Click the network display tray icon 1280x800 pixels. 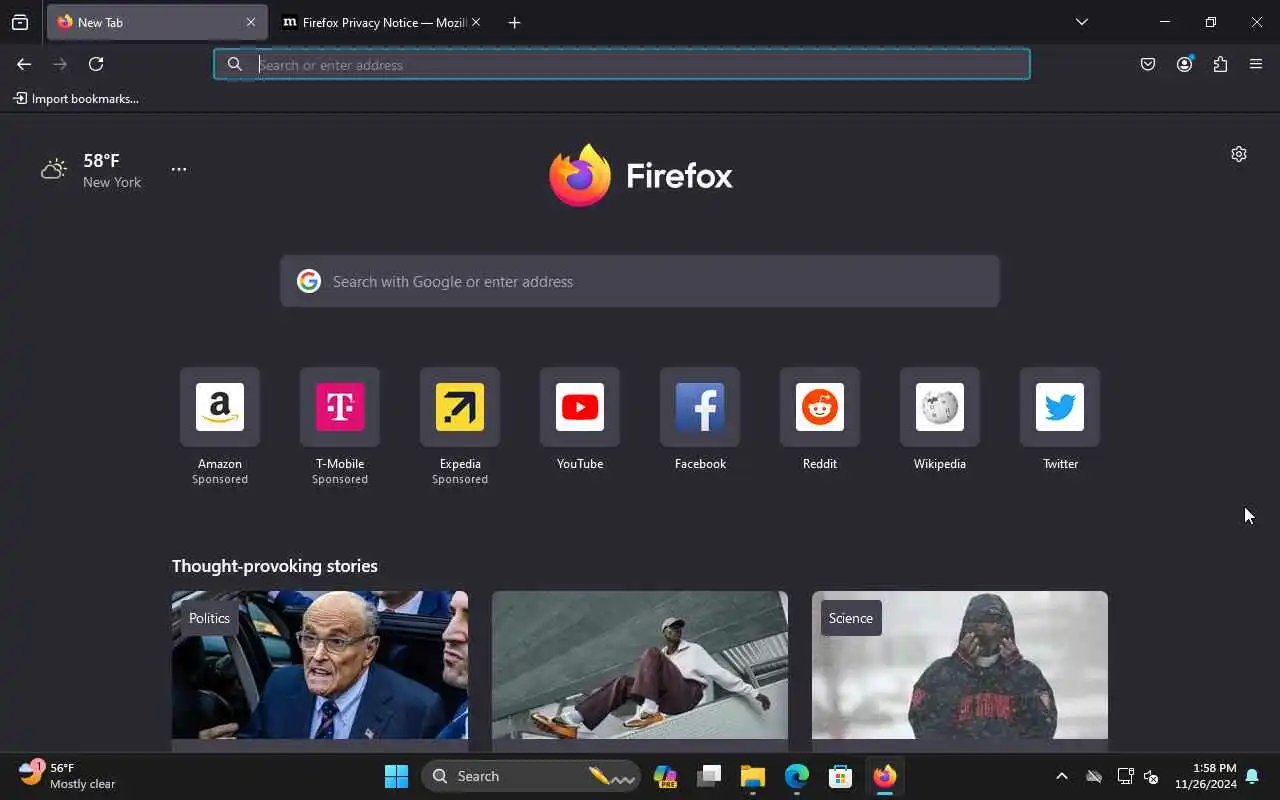click(1124, 776)
